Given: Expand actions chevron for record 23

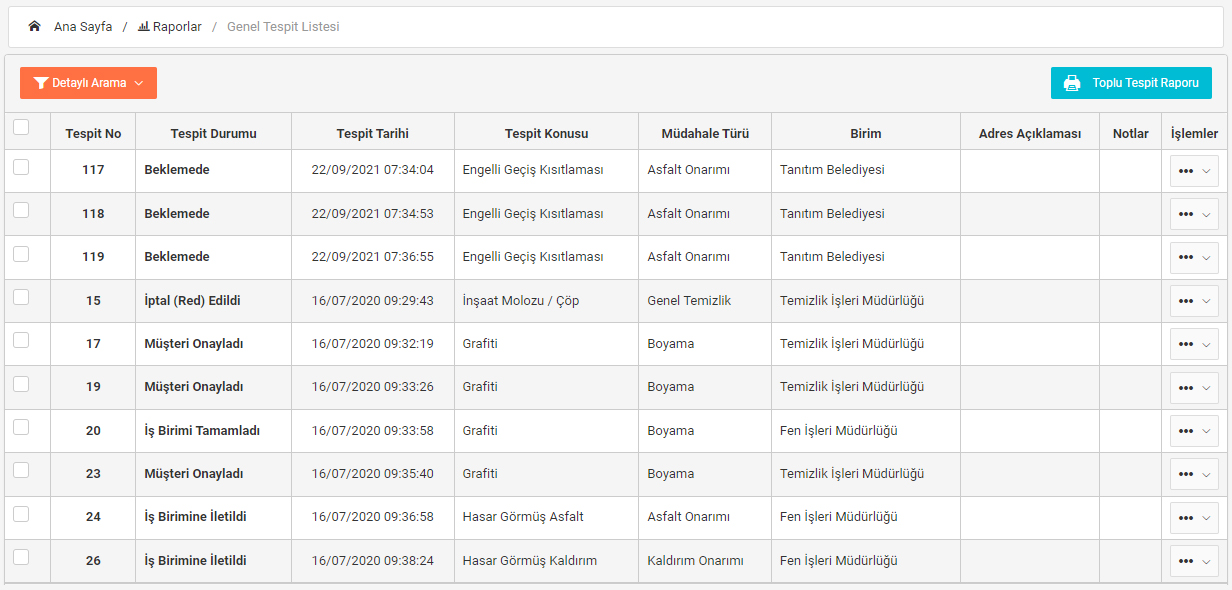Looking at the screenshot, I should [1206, 475].
